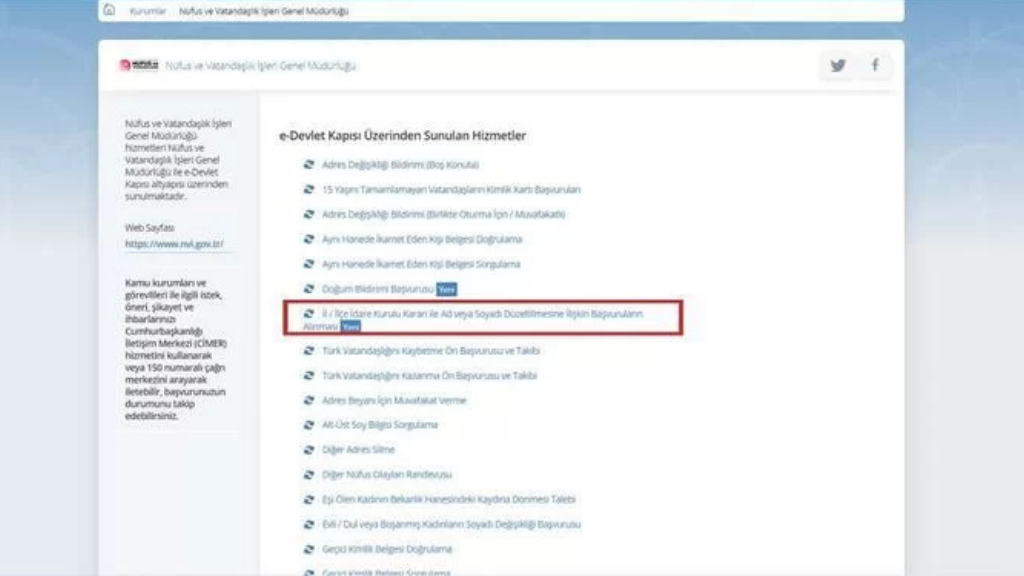This screenshot has width=1024, height=576.
Task: Share the page on Facebook
Action: pyautogui.click(x=875, y=65)
